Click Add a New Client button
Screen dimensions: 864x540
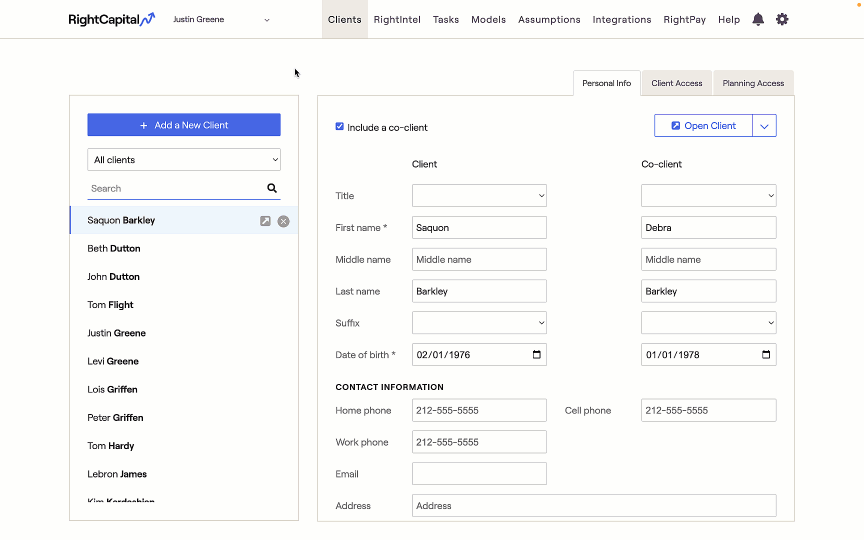click(x=184, y=125)
